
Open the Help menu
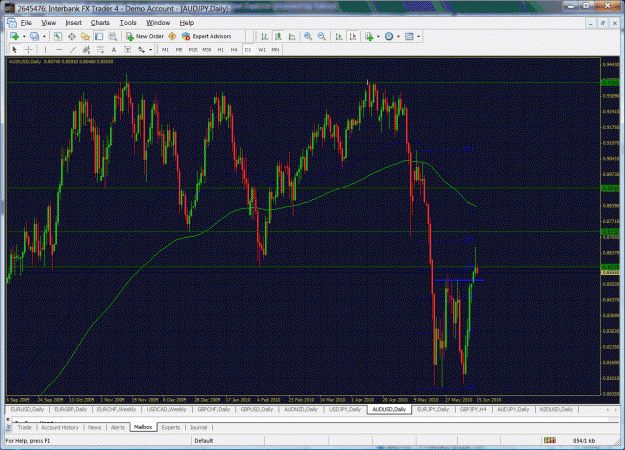(x=187, y=23)
